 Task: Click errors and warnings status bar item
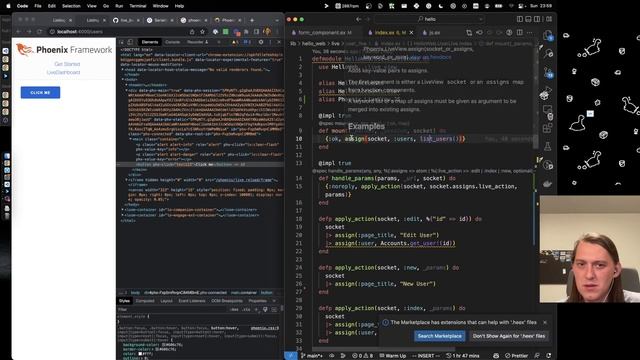pos(362,356)
